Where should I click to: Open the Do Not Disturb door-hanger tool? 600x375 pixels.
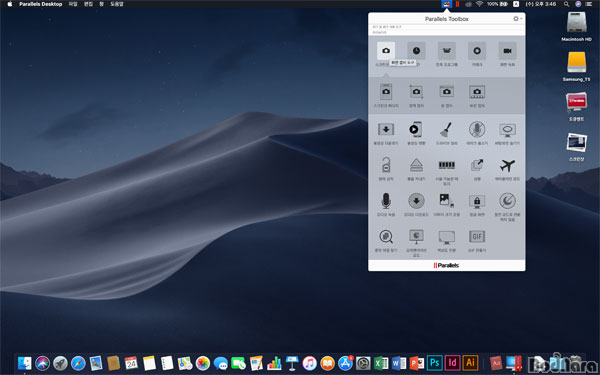pos(386,165)
